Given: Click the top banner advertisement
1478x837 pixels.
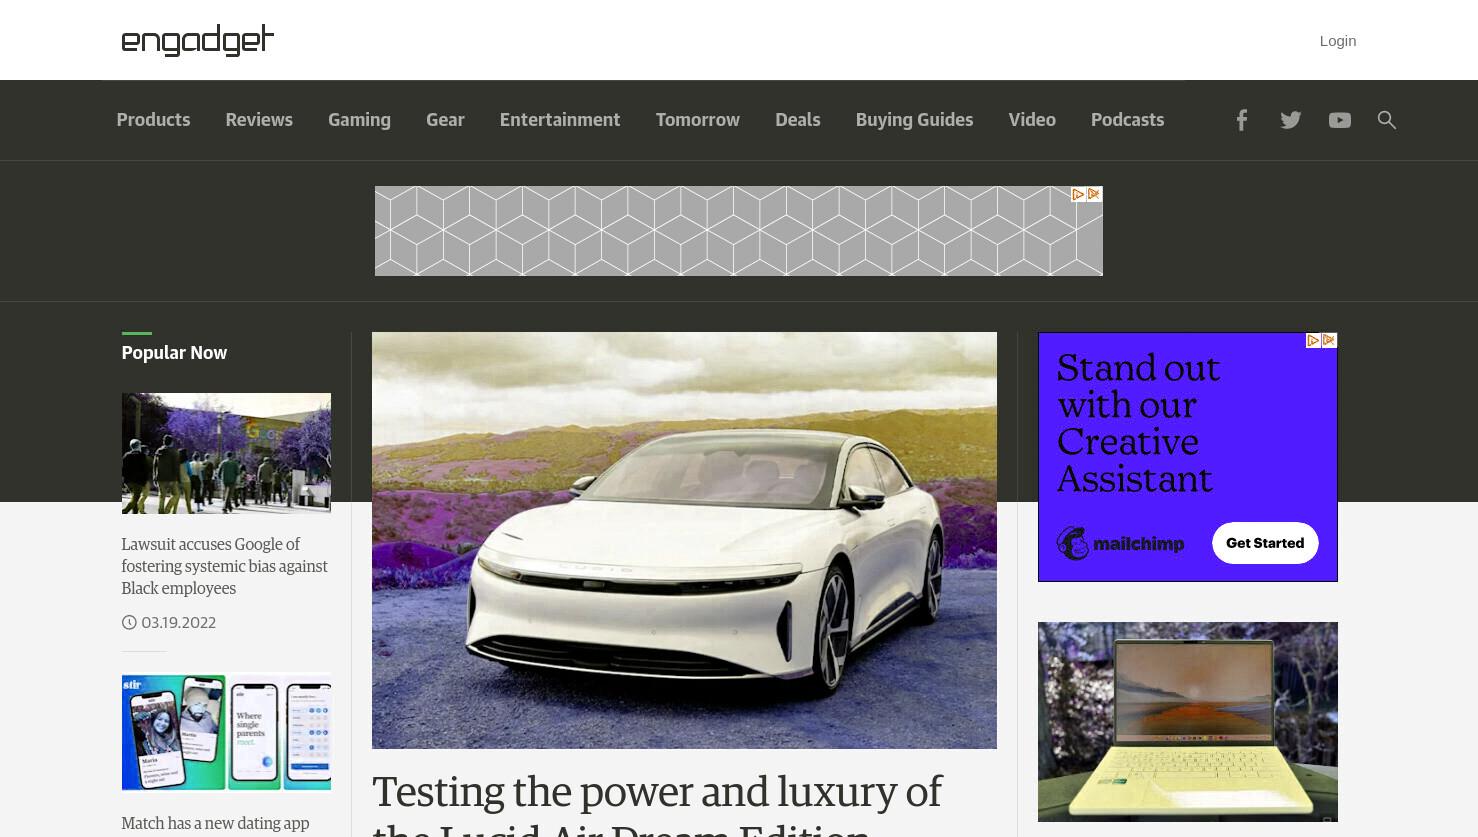Looking at the screenshot, I should (x=739, y=231).
